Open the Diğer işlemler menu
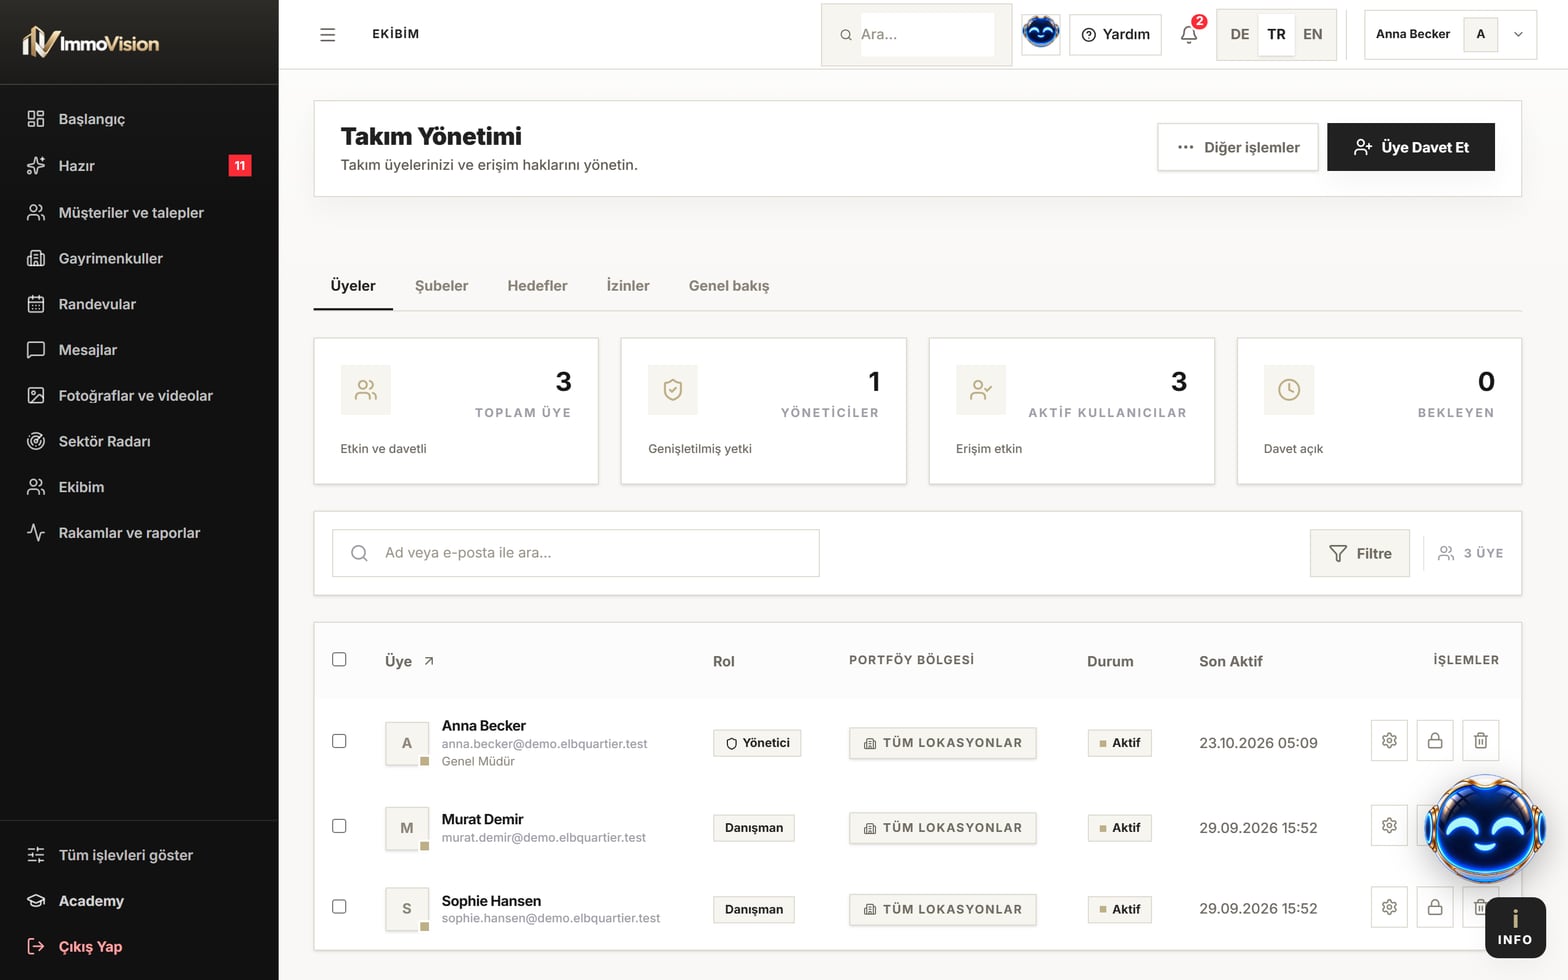The image size is (1568, 980). coord(1238,147)
